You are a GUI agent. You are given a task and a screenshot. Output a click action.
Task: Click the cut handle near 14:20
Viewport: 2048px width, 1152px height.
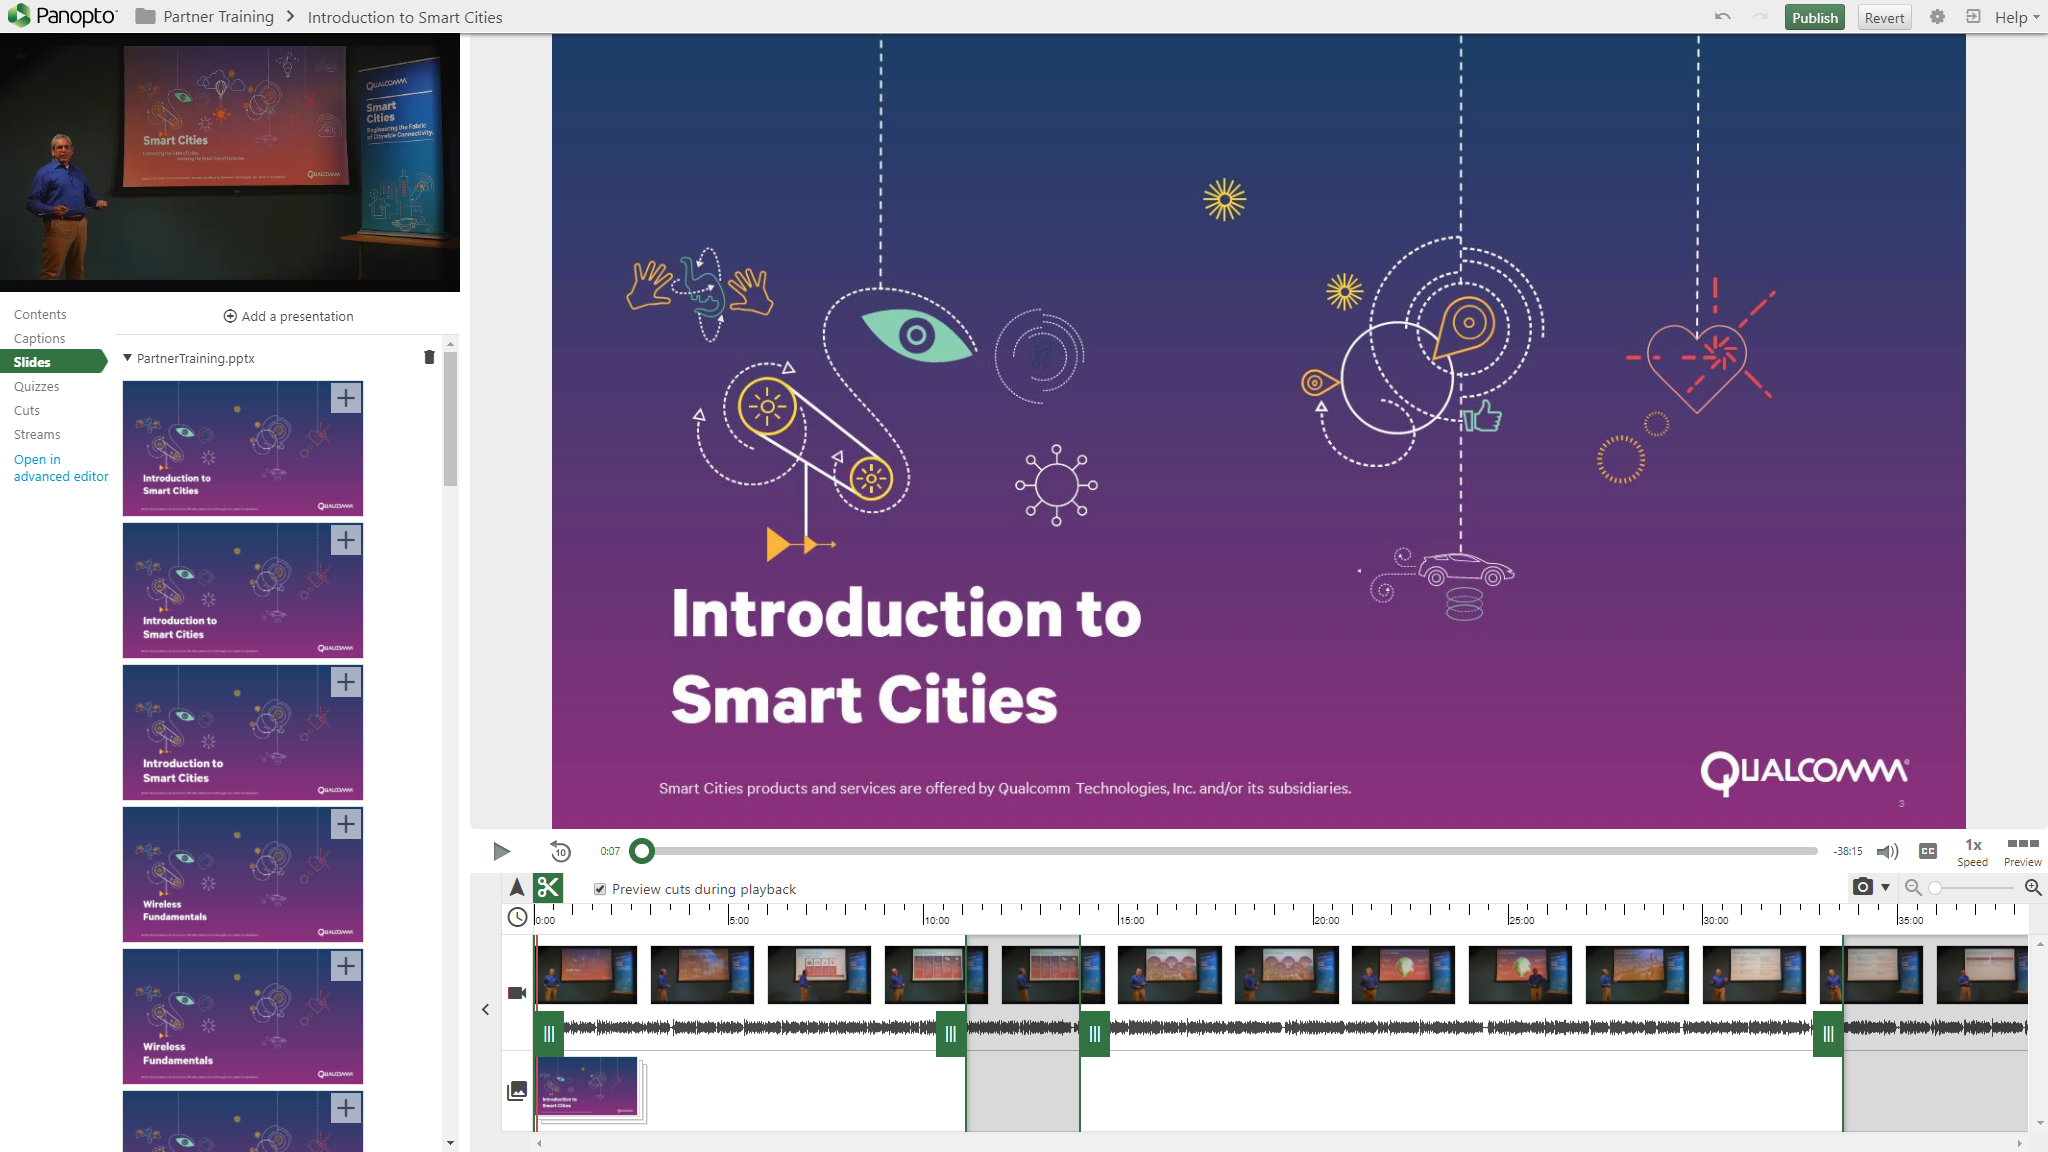pyautogui.click(x=1095, y=1034)
